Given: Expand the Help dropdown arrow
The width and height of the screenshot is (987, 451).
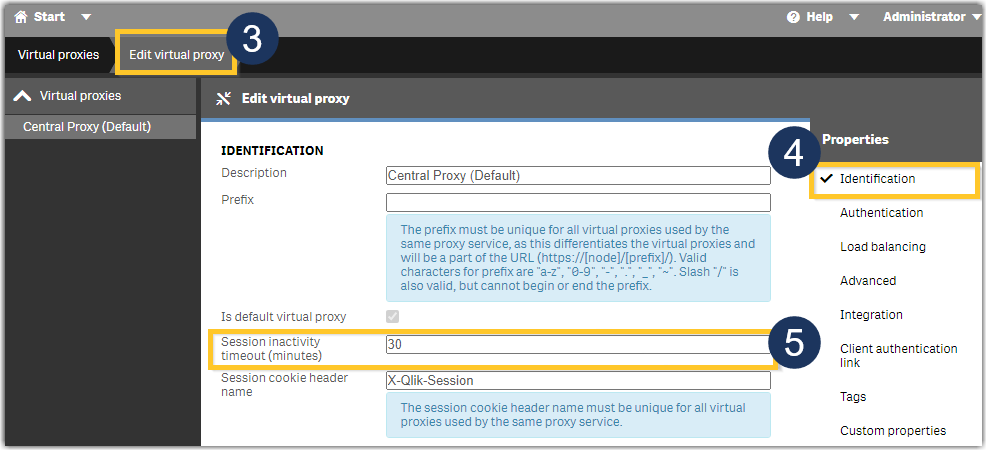Looking at the screenshot, I should [x=853, y=17].
